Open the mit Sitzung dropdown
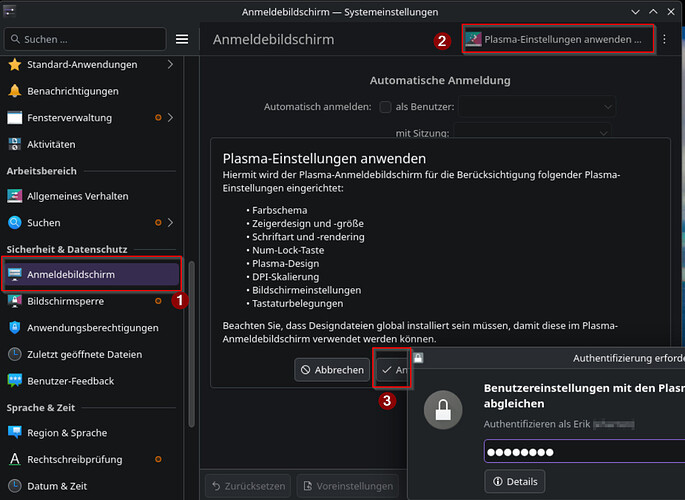The height and width of the screenshot is (500, 685). click(533, 131)
